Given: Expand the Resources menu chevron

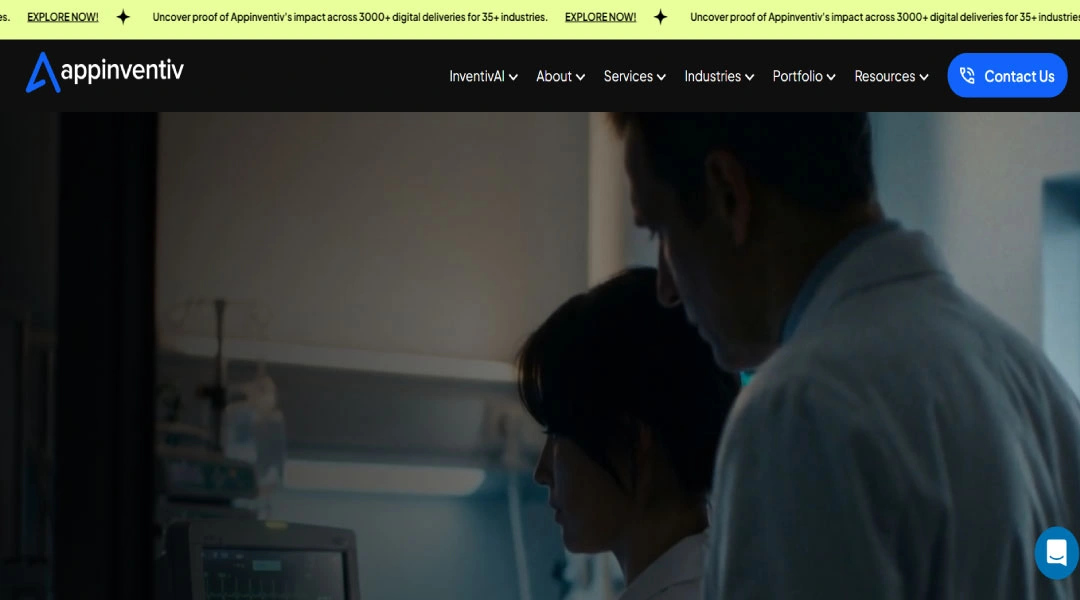Looking at the screenshot, I should 924,77.
